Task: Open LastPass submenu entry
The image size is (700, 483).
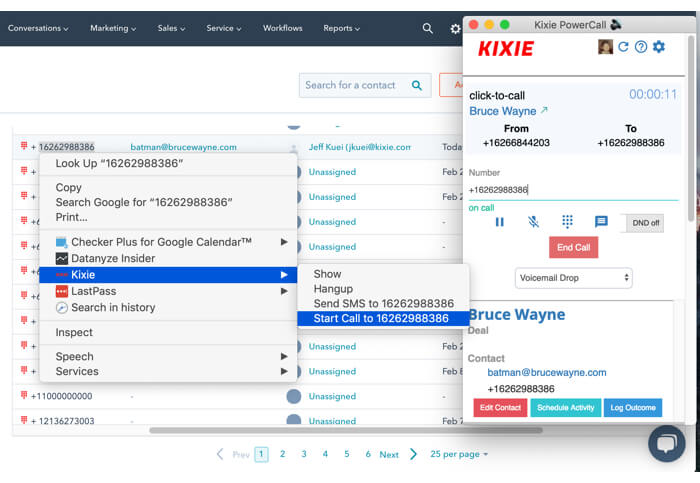Action: (168, 291)
